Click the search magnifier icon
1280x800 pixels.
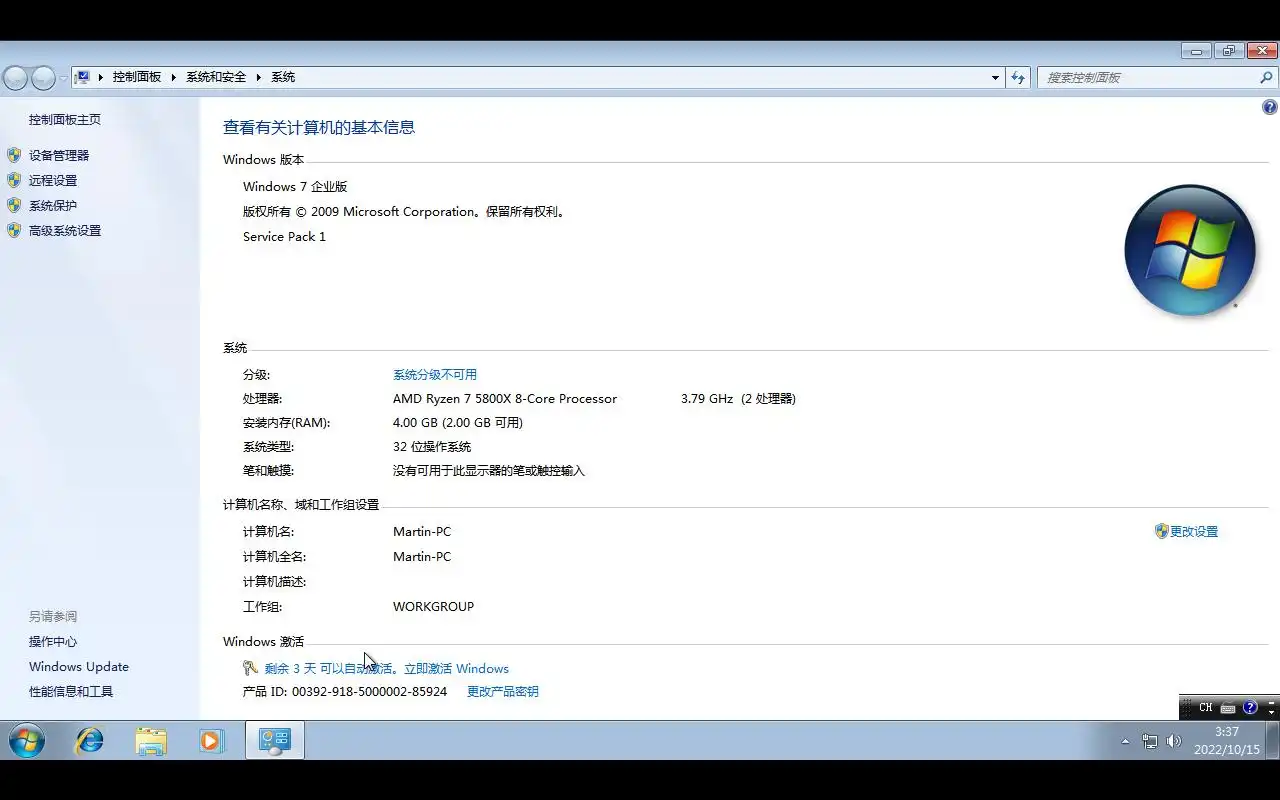point(1266,77)
